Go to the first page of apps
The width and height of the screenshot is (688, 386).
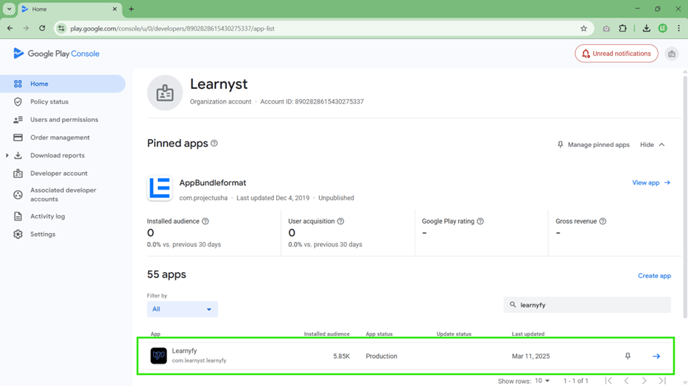pos(608,381)
